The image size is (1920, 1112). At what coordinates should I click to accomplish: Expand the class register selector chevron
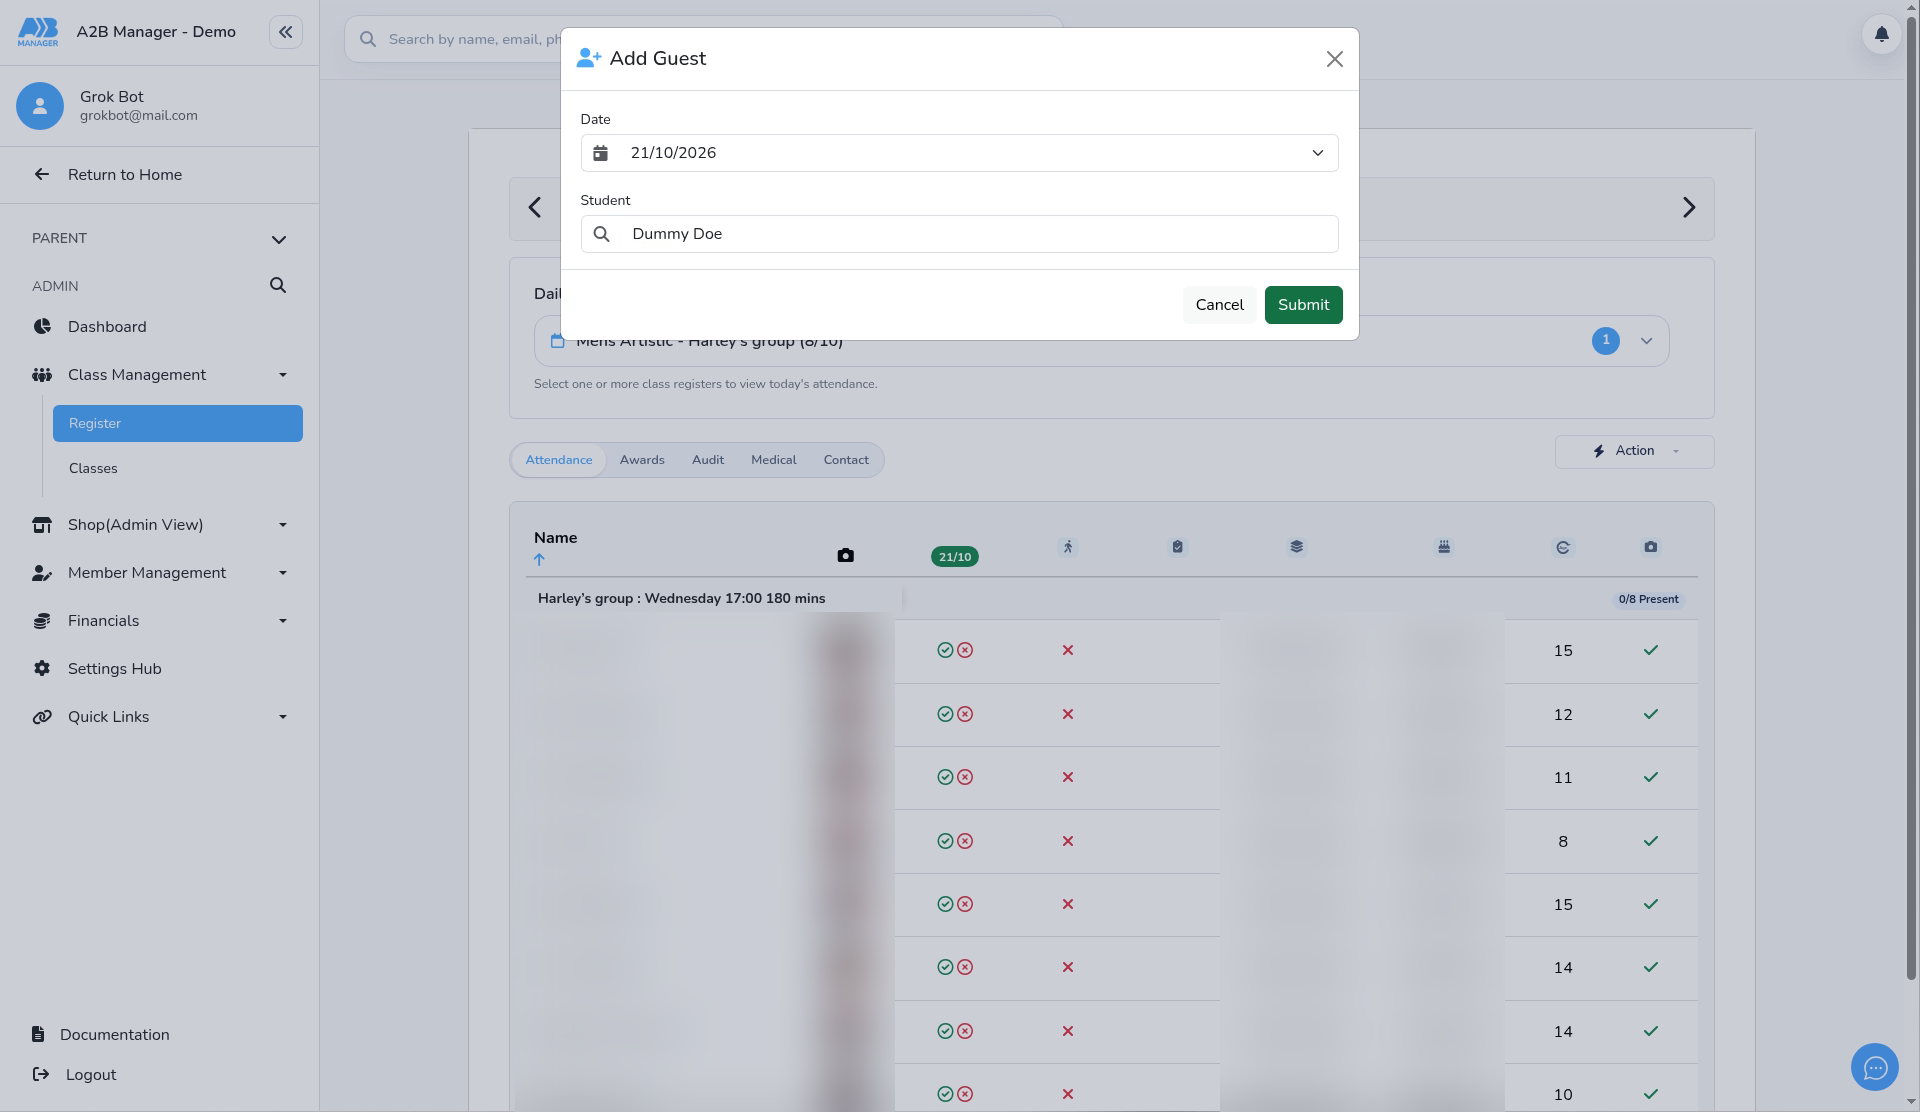tap(1646, 341)
